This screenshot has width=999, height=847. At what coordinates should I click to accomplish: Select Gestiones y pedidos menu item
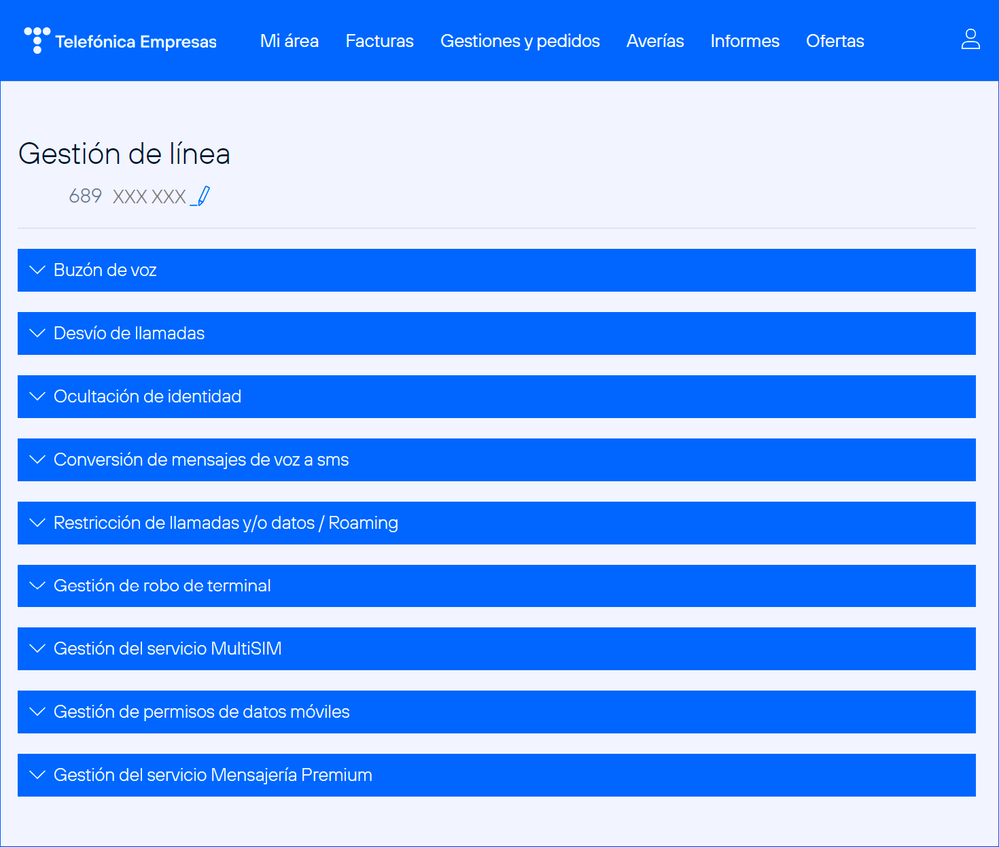pos(520,41)
